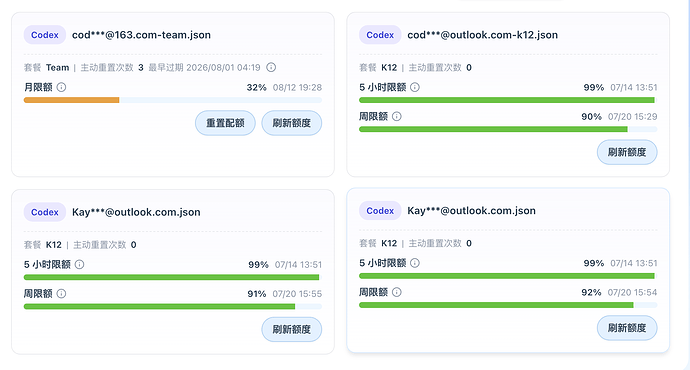Click 周限额 info icon in the 92% weekly card

(x=396, y=292)
